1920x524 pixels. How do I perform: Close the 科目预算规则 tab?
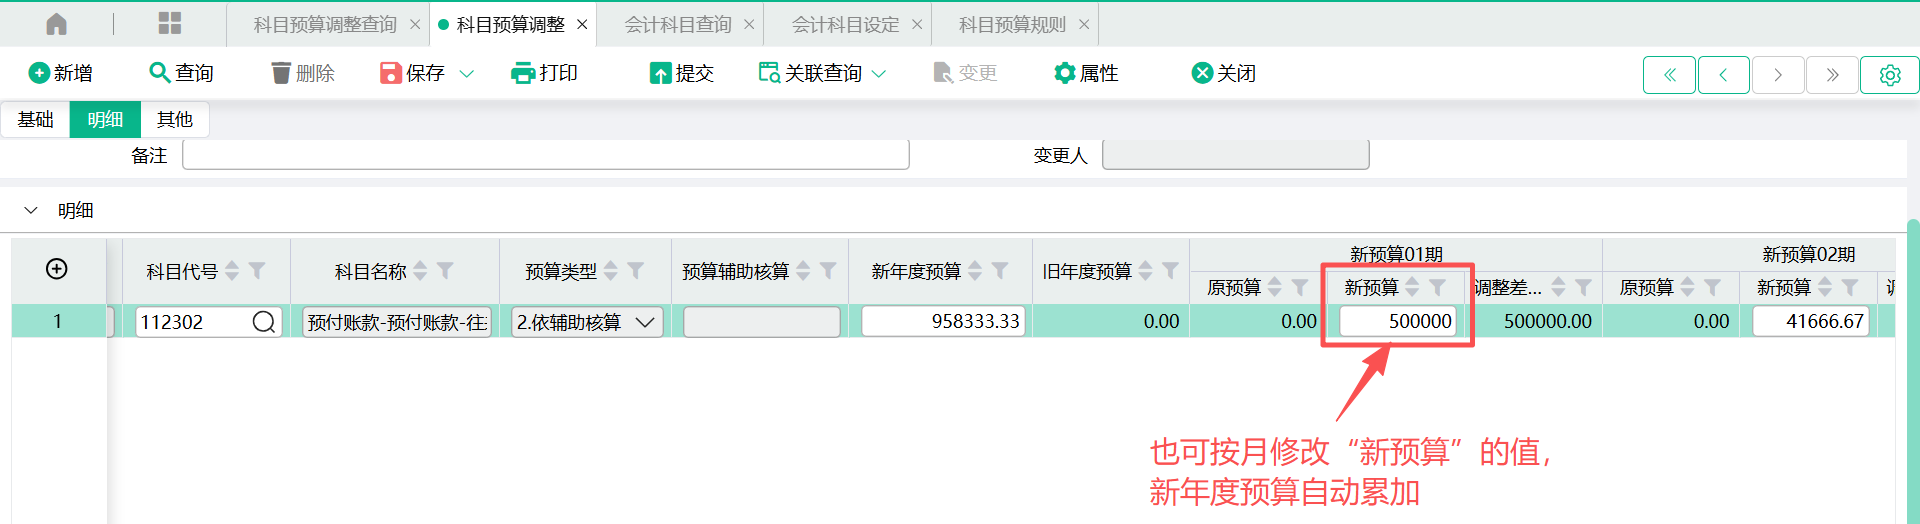click(1084, 25)
